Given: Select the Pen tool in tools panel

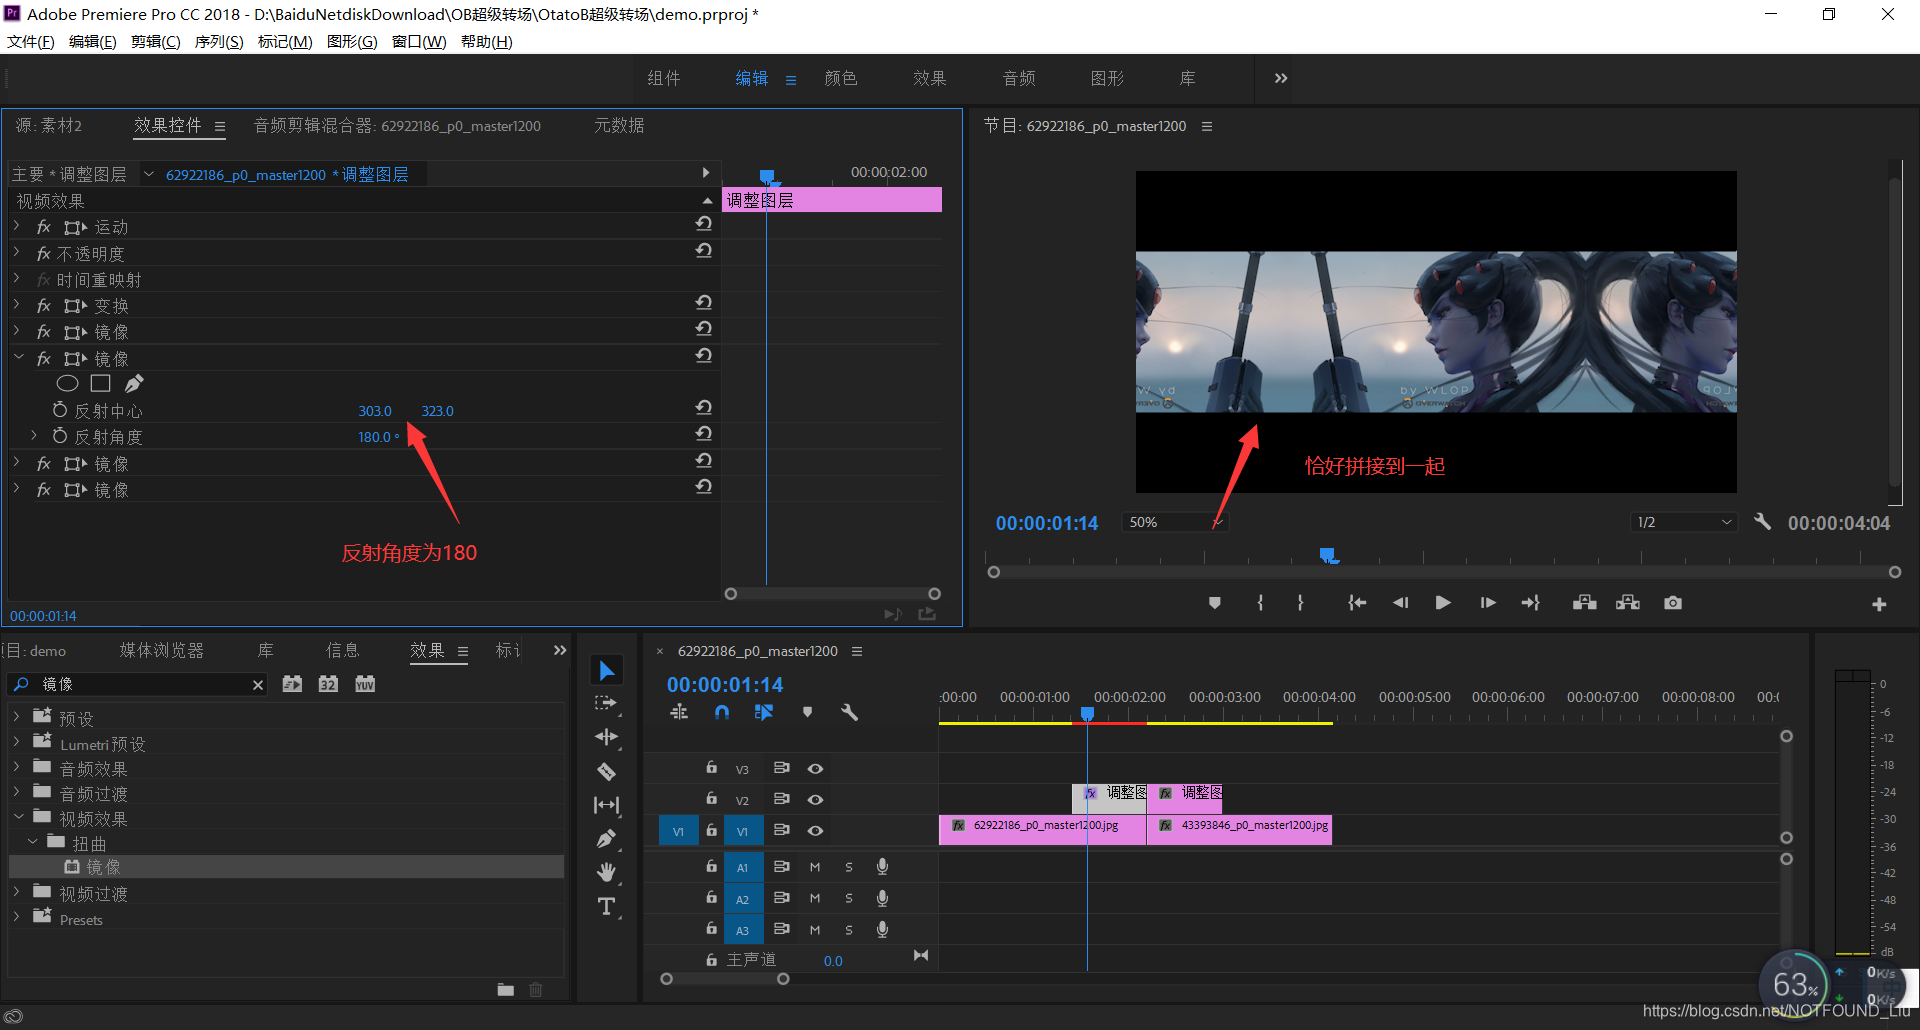Looking at the screenshot, I should tap(607, 839).
